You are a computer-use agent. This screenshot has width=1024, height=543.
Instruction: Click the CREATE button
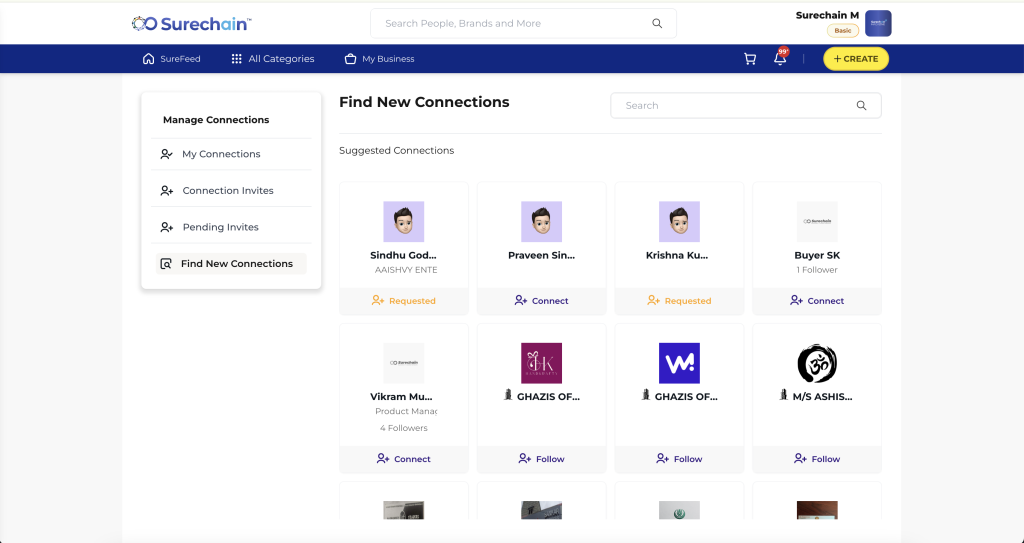tap(856, 59)
